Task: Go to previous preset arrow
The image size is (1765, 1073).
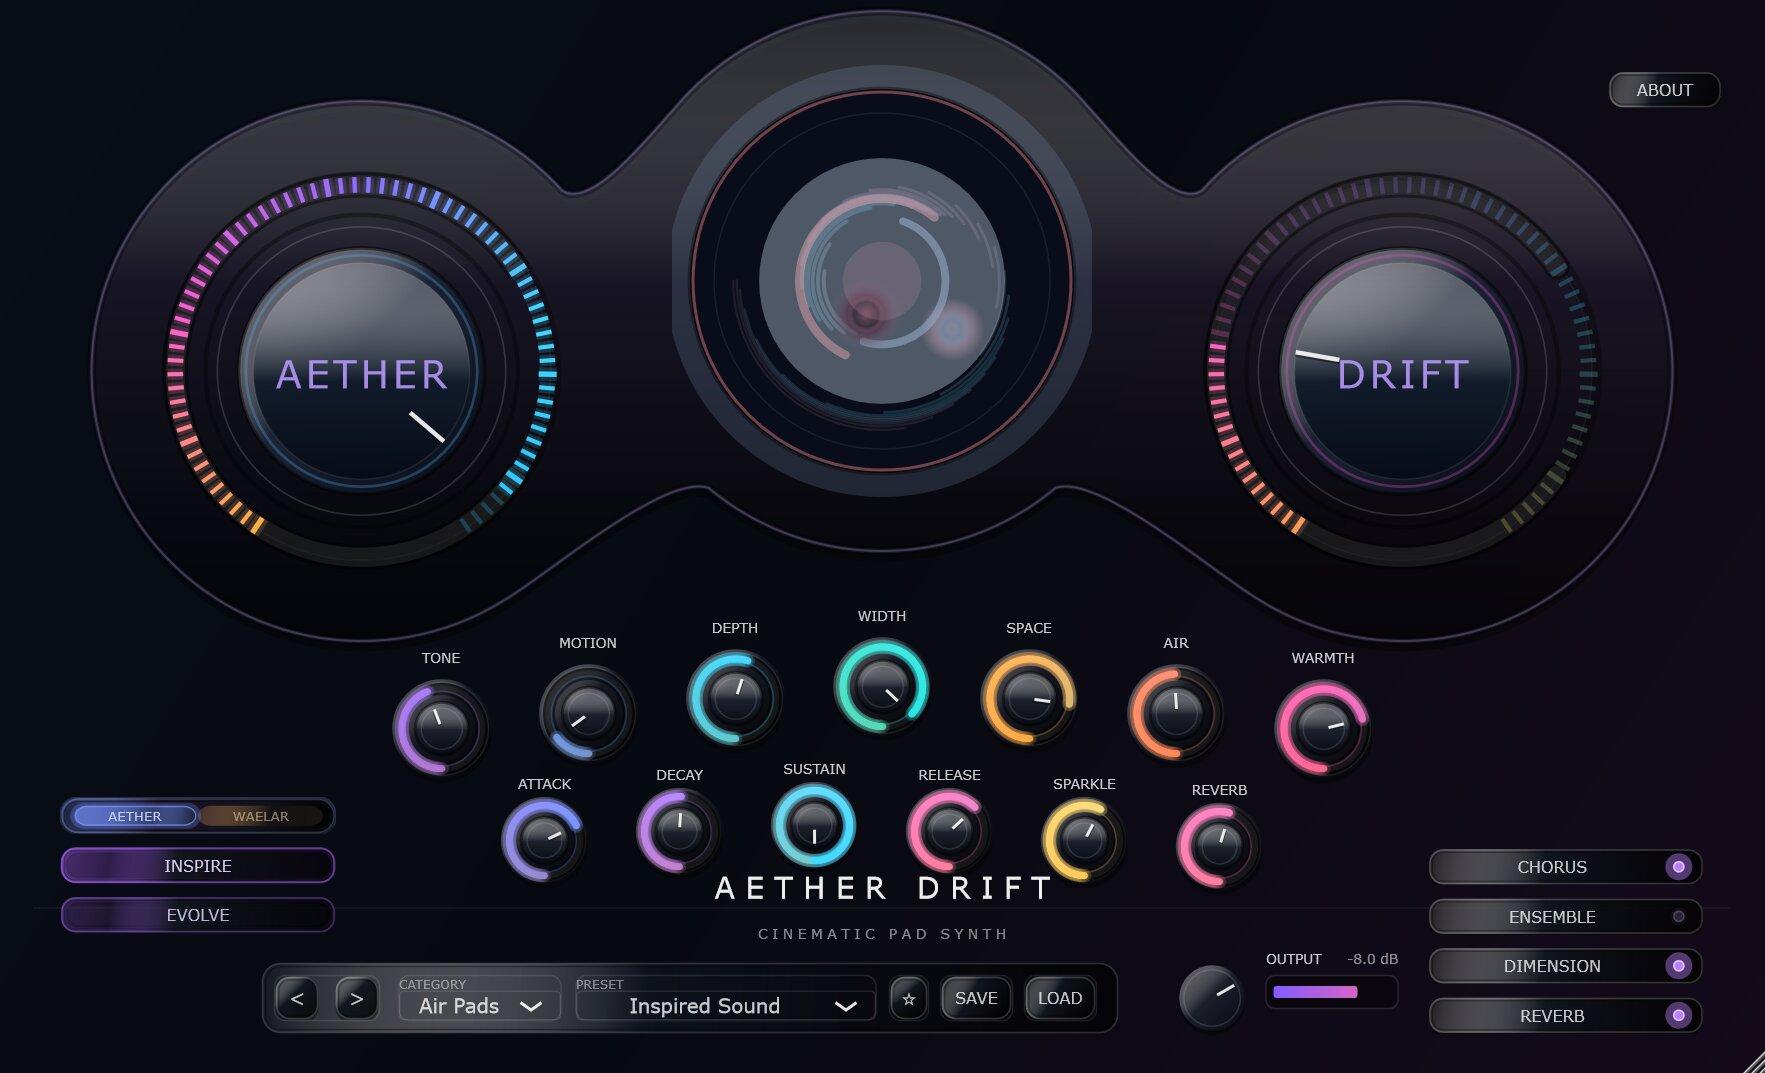Action: [297, 998]
